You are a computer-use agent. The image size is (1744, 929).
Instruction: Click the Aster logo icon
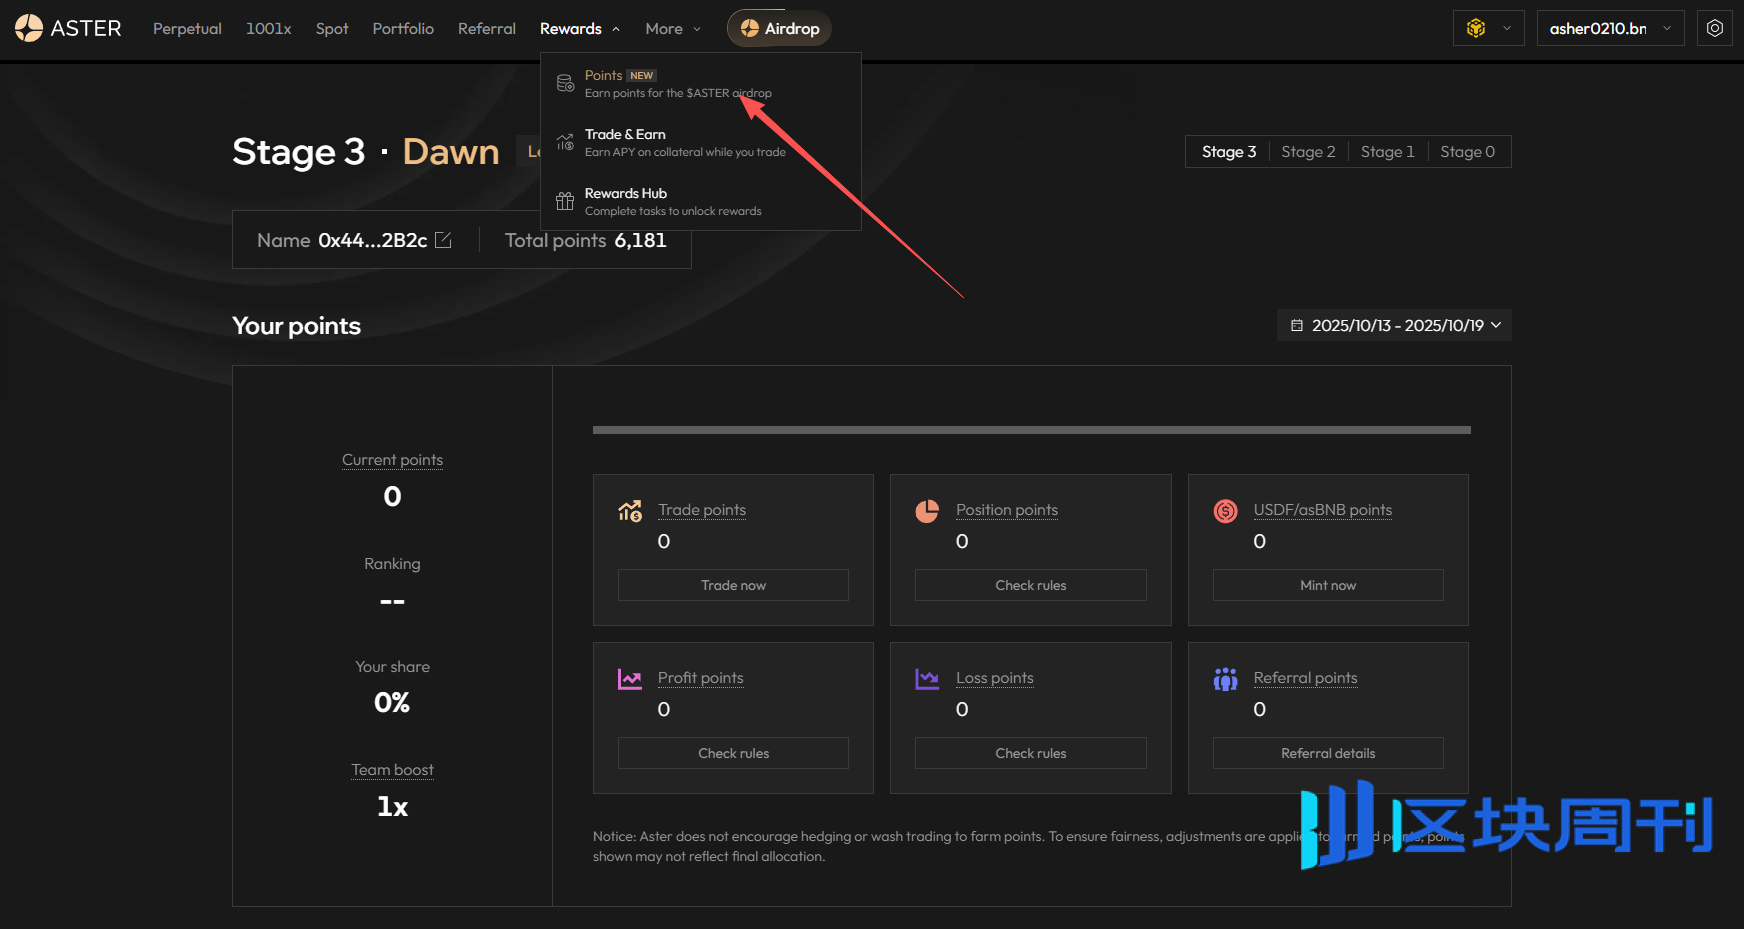point(29,28)
